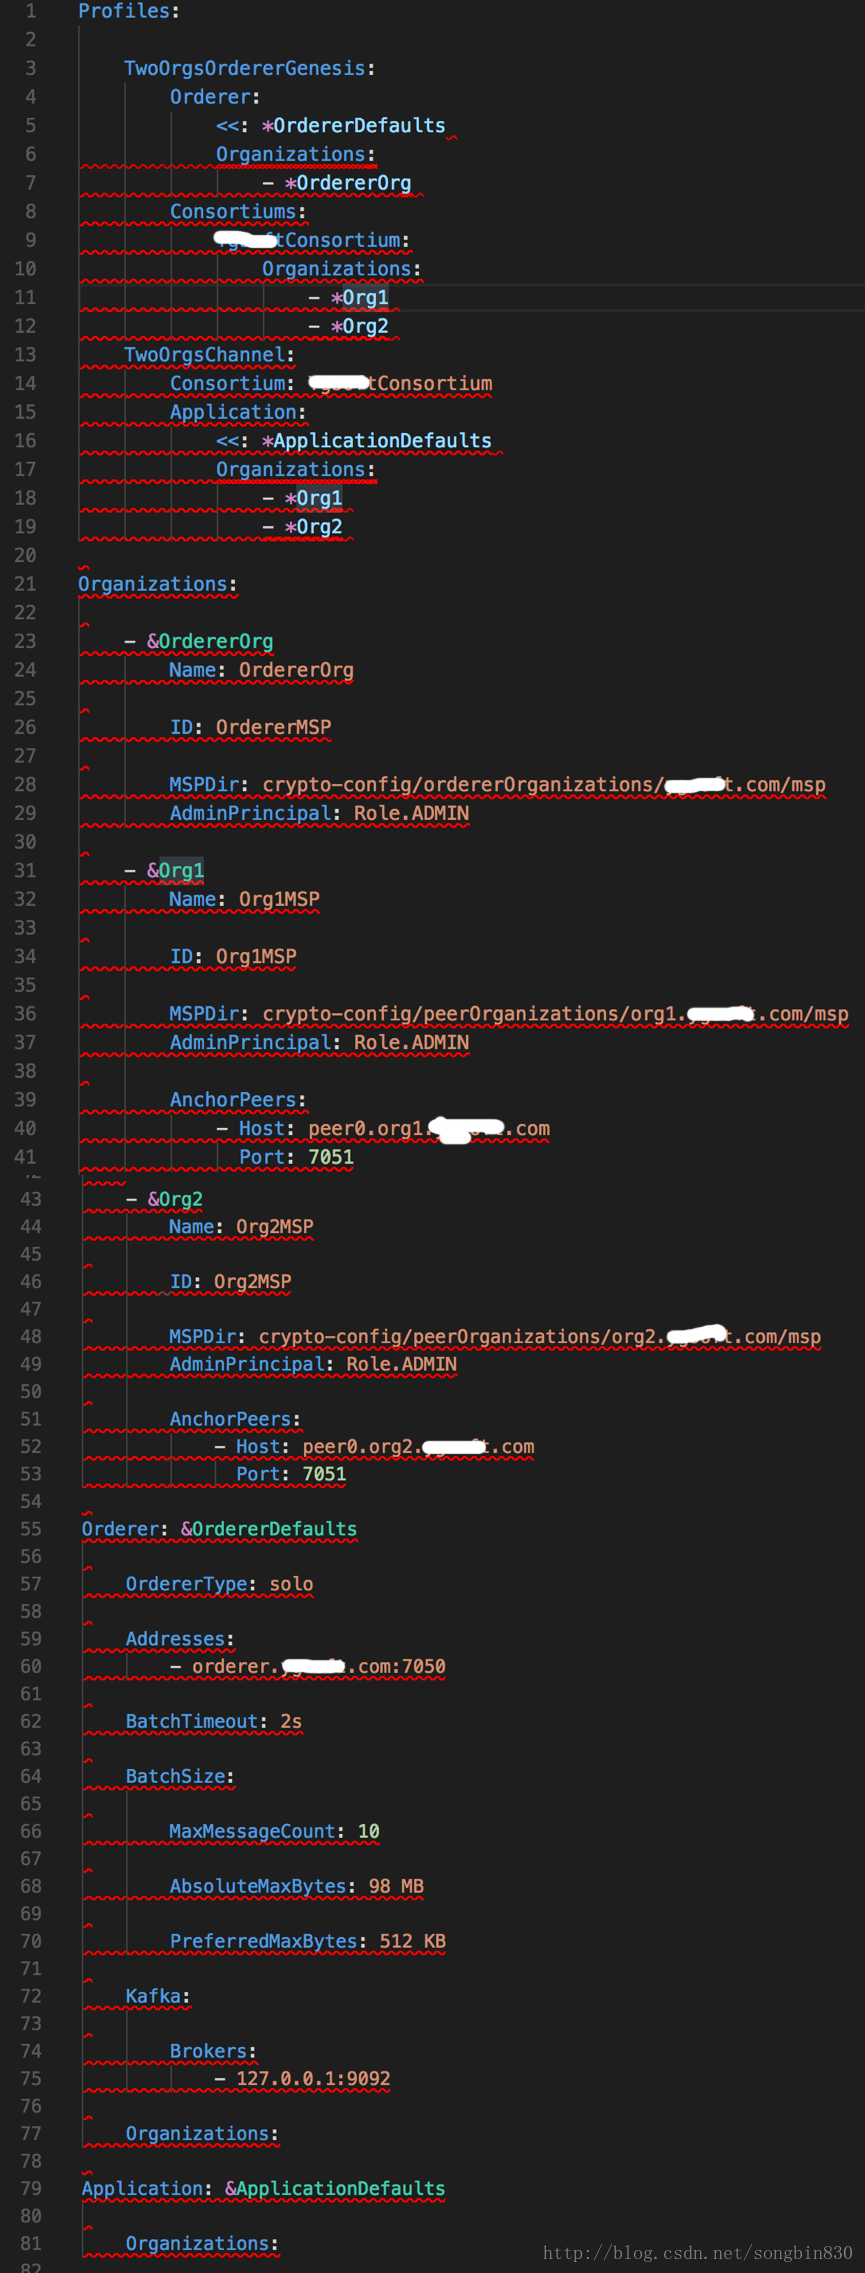Select the &OrdererOrg anchor definition
865x2273 pixels.
click(210, 642)
